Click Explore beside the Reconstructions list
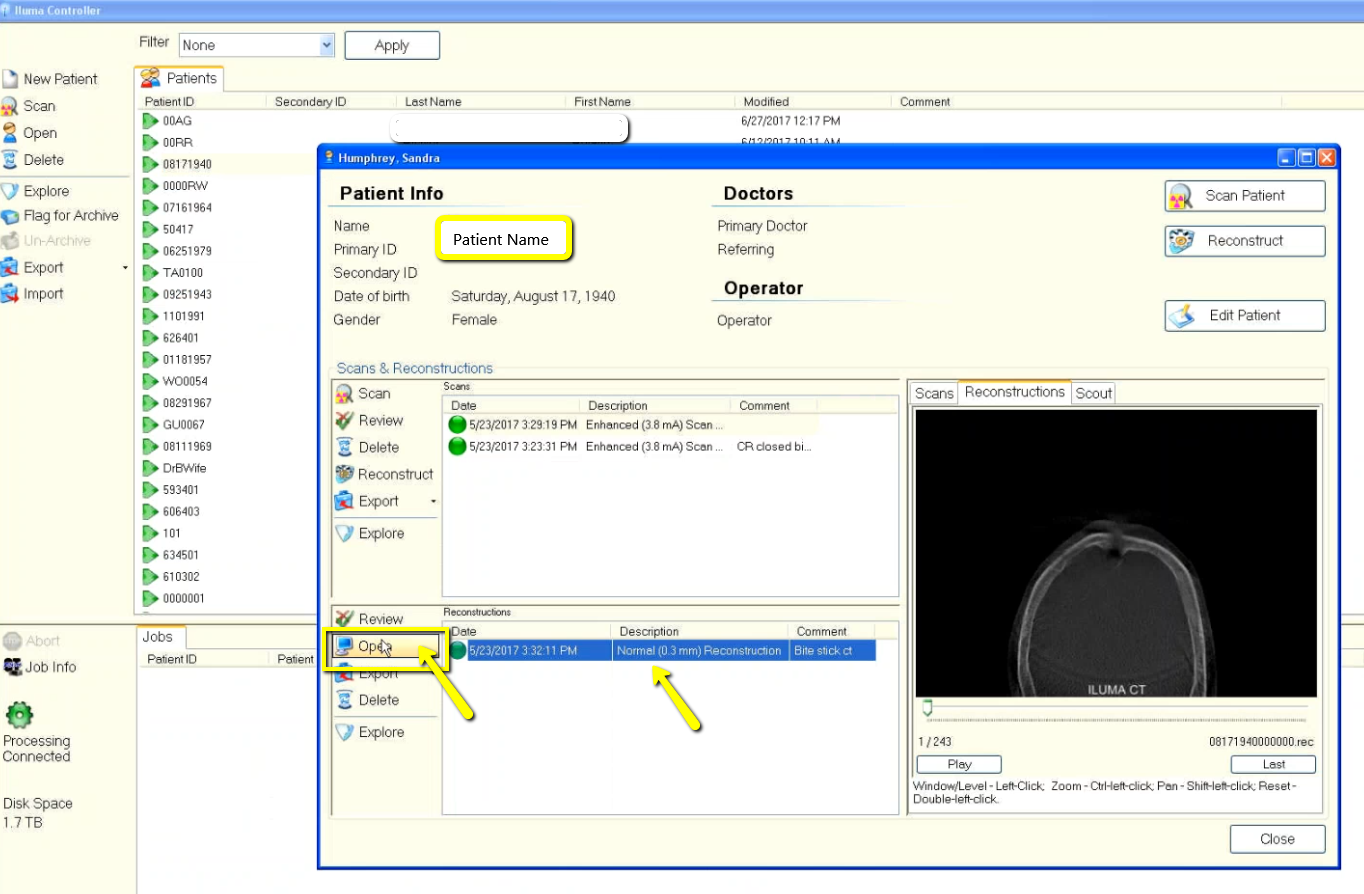The image size is (1364, 894). 371,732
